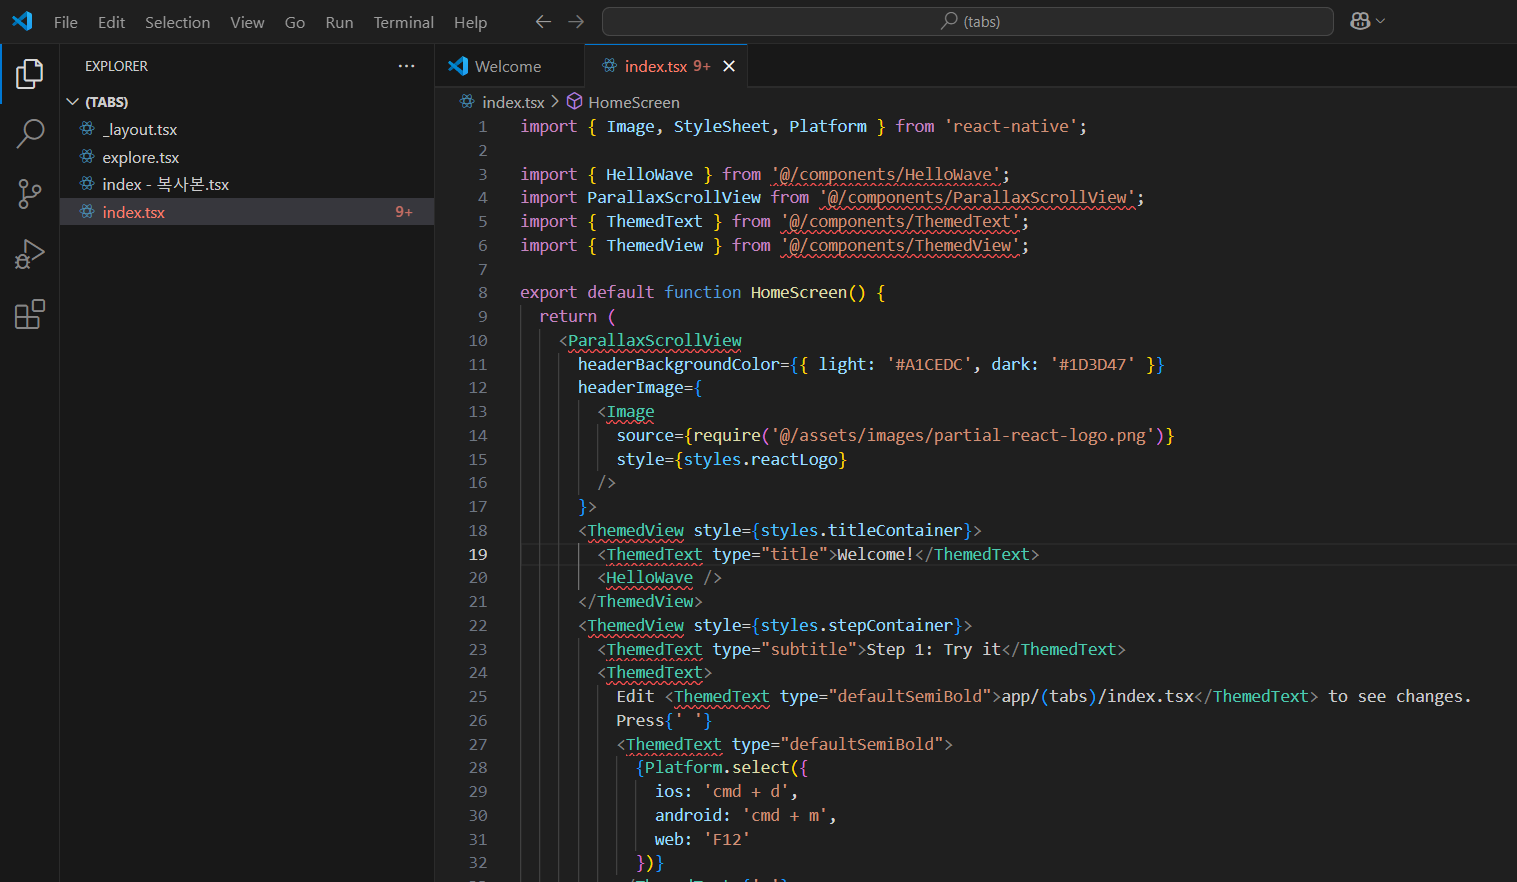The width and height of the screenshot is (1517, 882).
Task: Click 'Welcome!' text on line 19
Action: click(875, 555)
